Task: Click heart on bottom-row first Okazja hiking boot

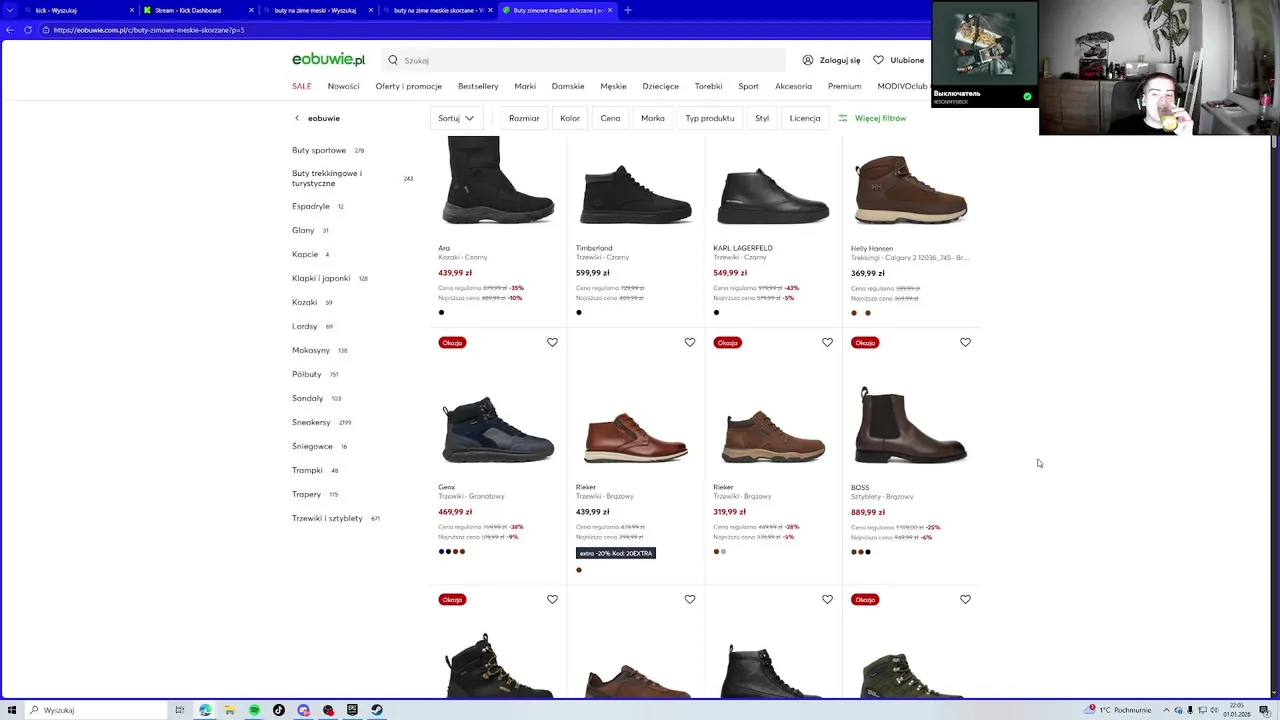Action: (x=552, y=599)
